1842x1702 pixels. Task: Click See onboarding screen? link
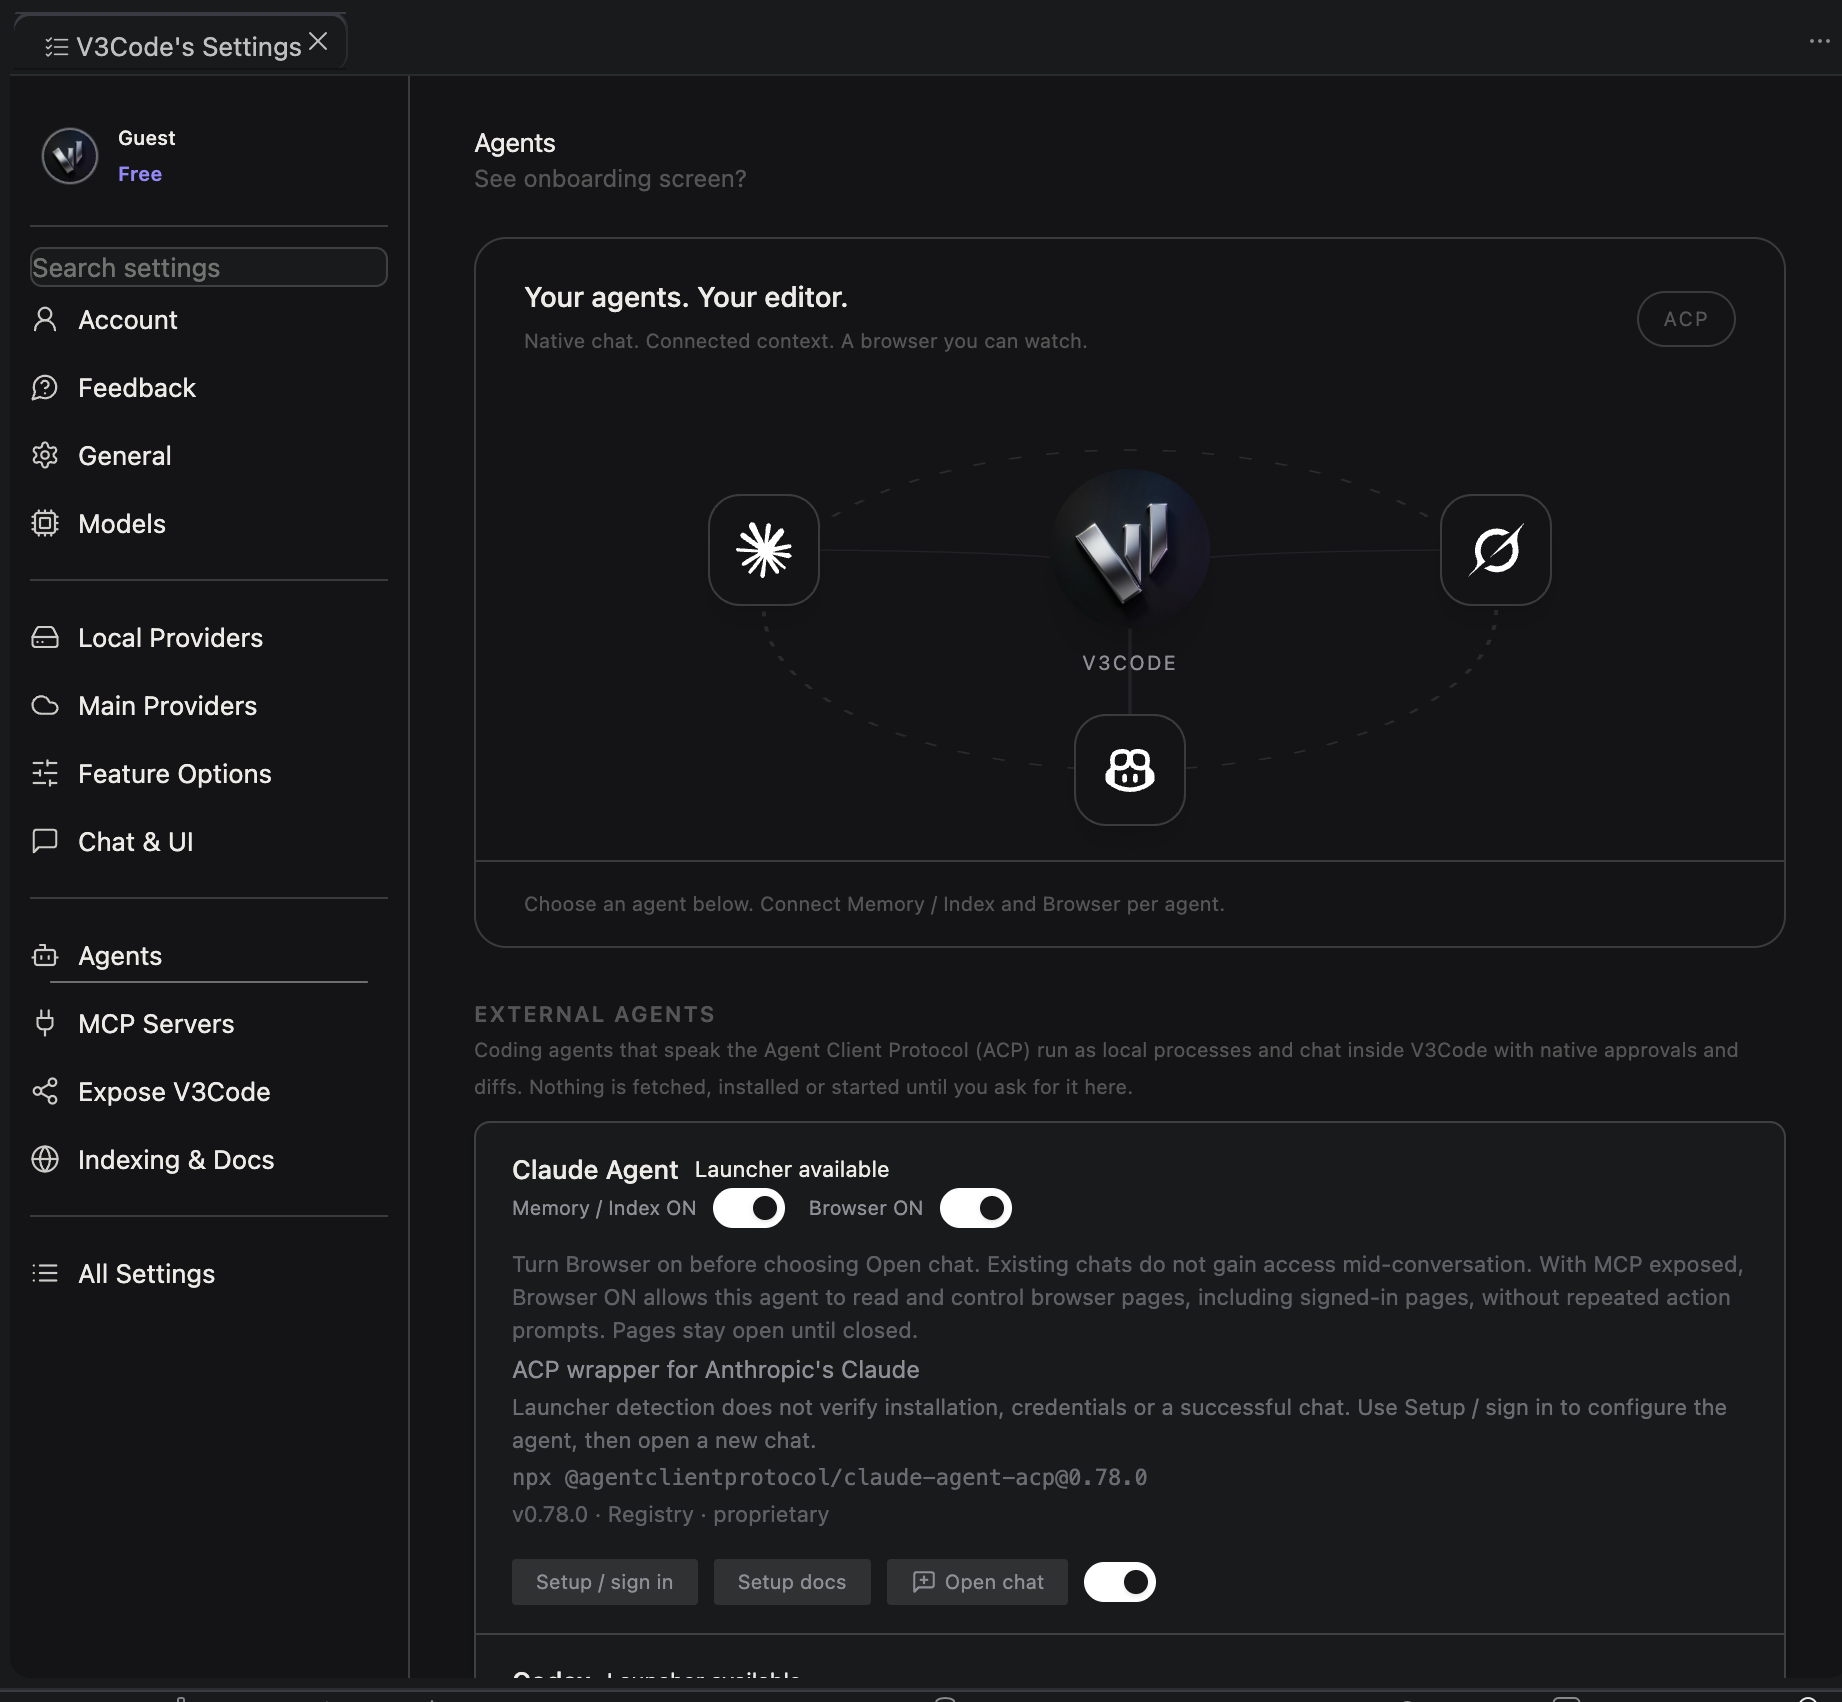pos(610,179)
